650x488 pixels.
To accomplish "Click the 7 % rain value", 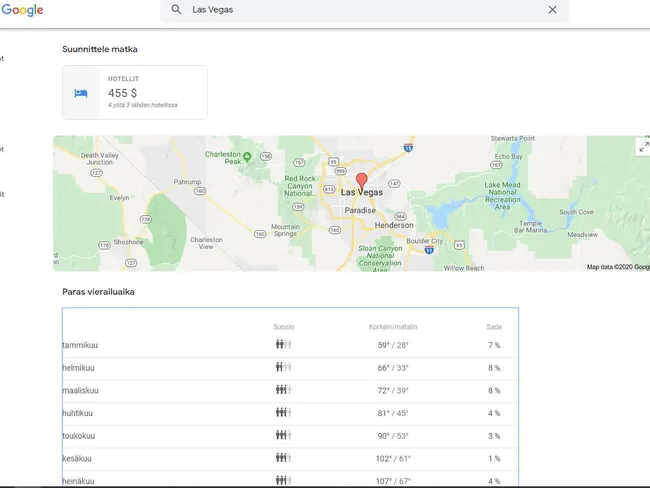I will [x=494, y=345].
